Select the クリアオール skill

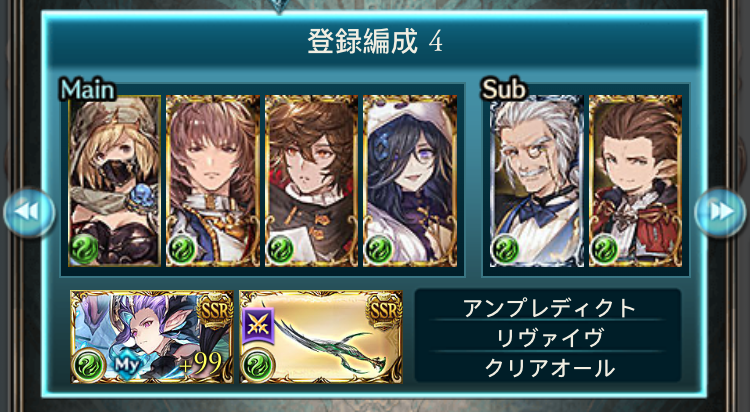pyautogui.click(x=549, y=367)
